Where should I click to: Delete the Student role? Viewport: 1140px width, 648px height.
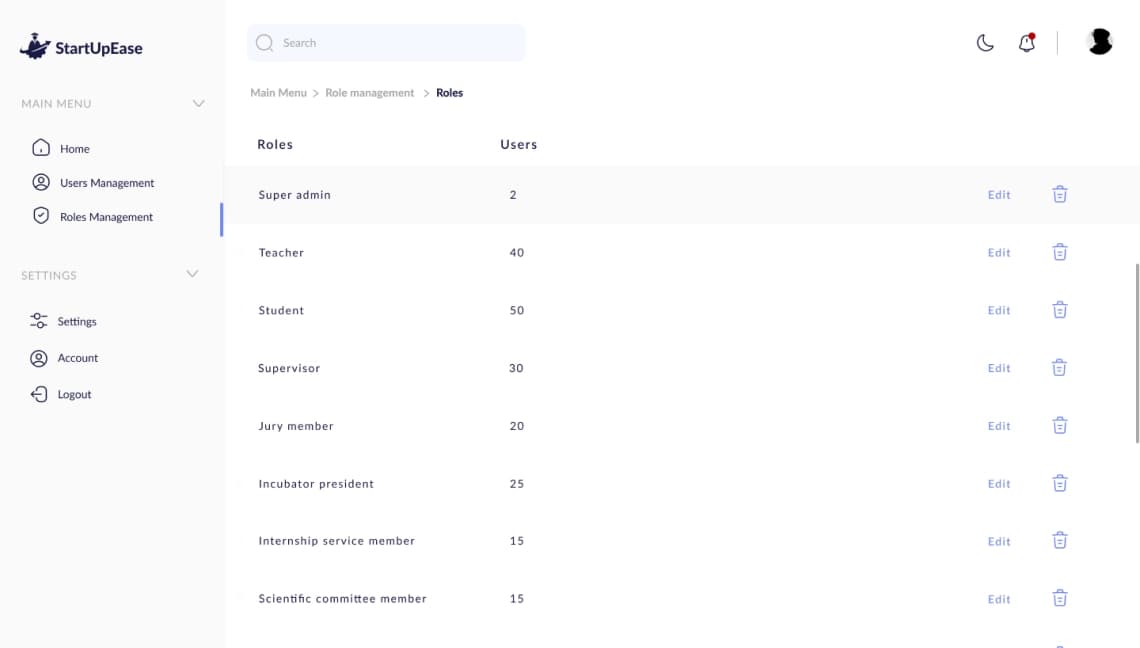pyautogui.click(x=1060, y=310)
